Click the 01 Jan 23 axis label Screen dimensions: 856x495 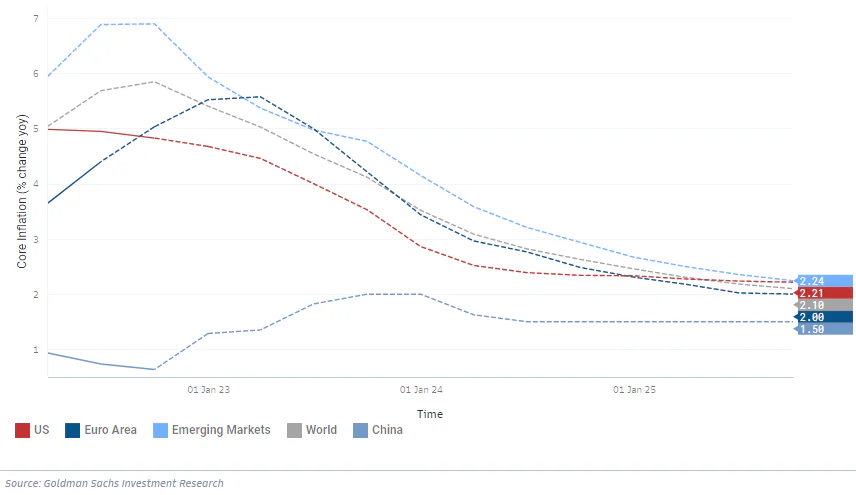[x=209, y=390]
